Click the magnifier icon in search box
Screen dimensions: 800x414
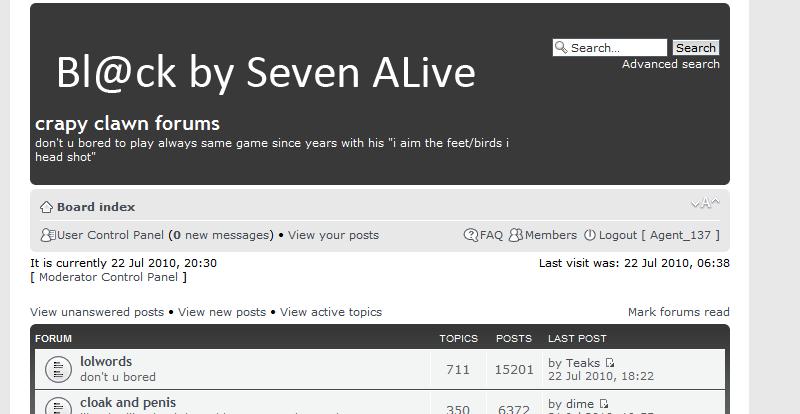(x=562, y=47)
